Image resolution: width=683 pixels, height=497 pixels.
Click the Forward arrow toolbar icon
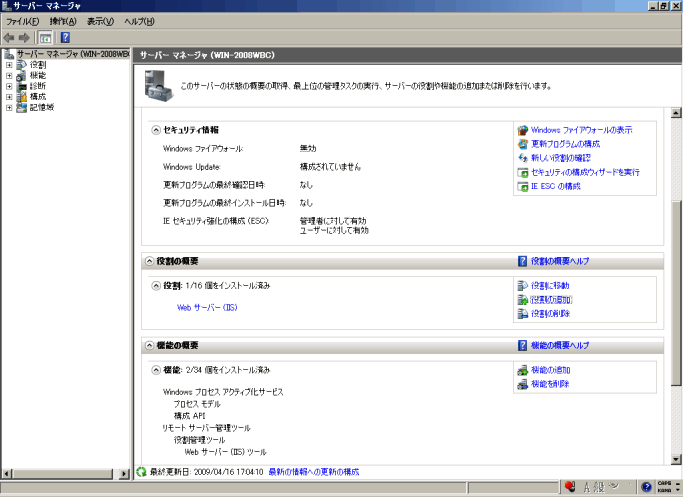(24, 38)
